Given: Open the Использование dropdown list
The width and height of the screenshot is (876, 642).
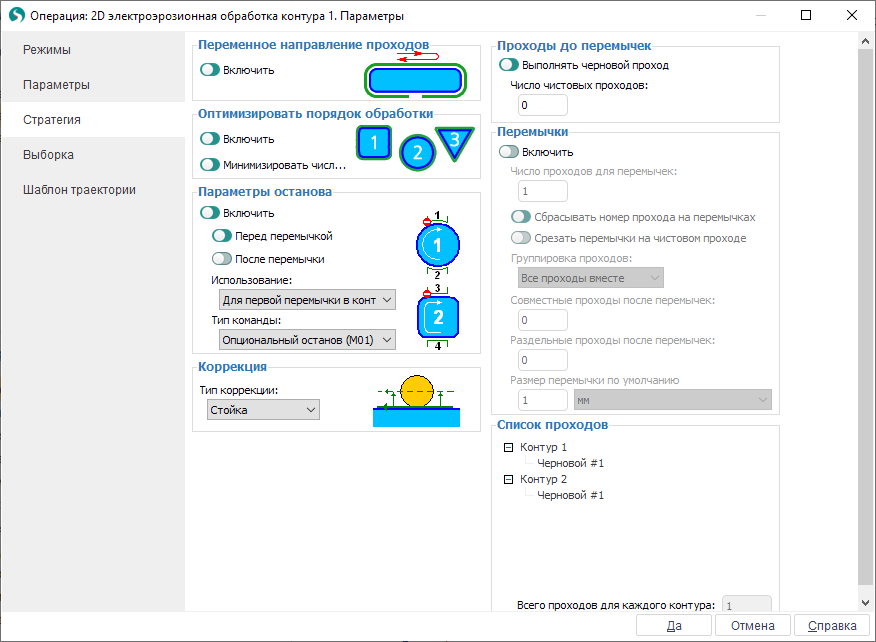Looking at the screenshot, I should pos(306,300).
